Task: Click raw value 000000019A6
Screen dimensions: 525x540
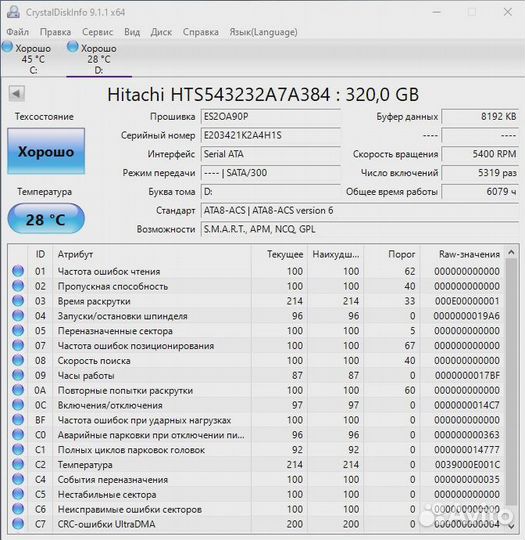Action: 466,315
